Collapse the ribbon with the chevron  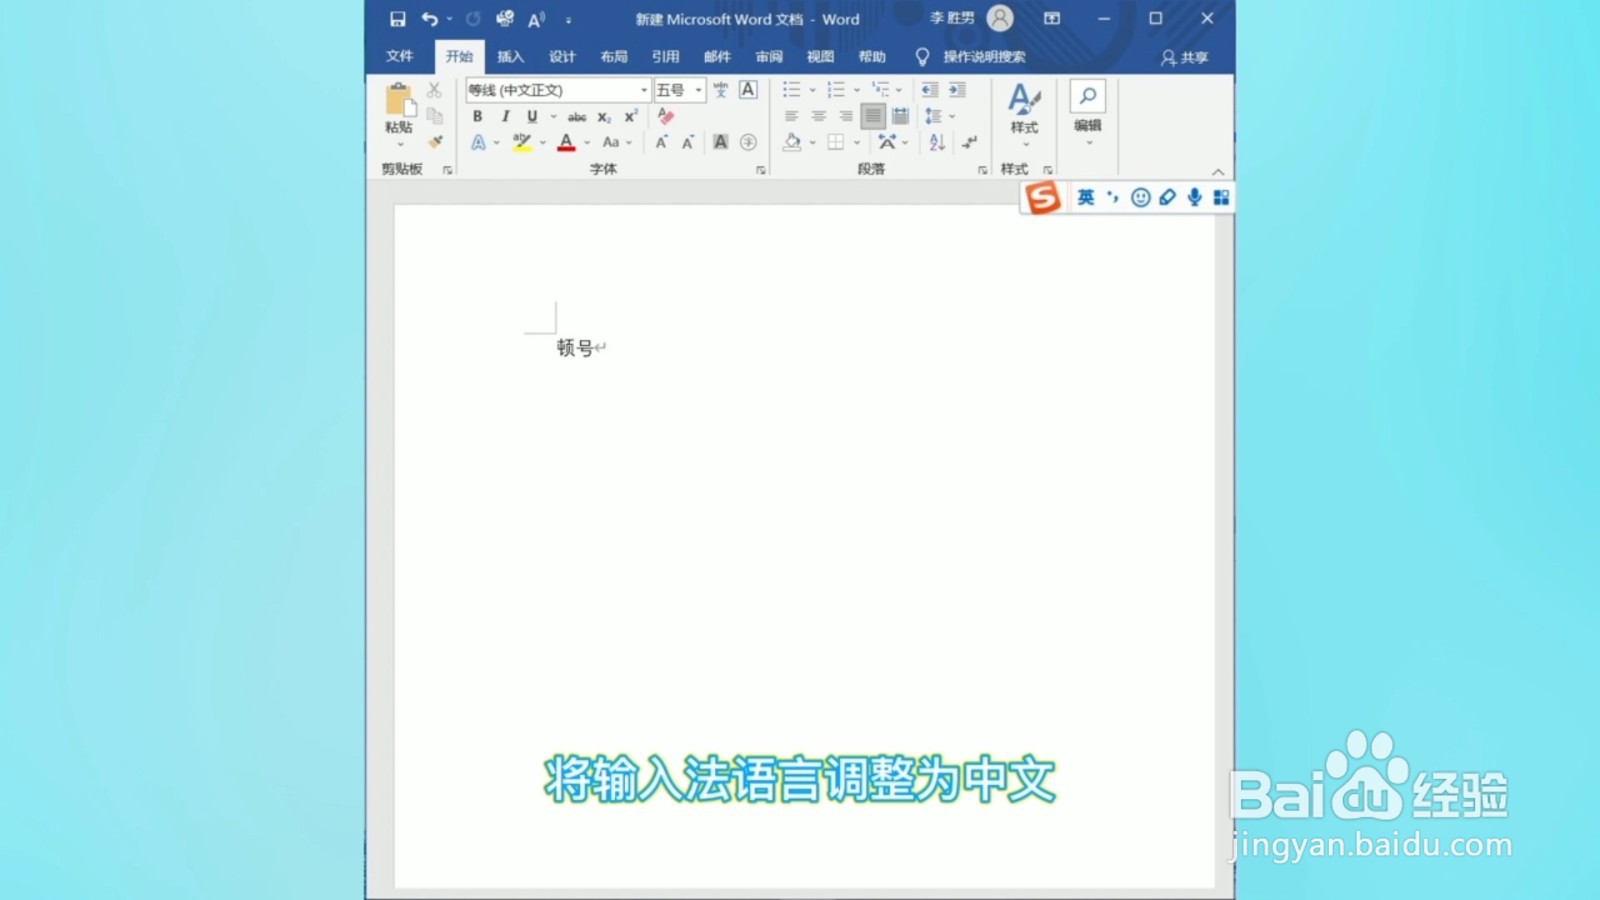(x=1218, y=171)
